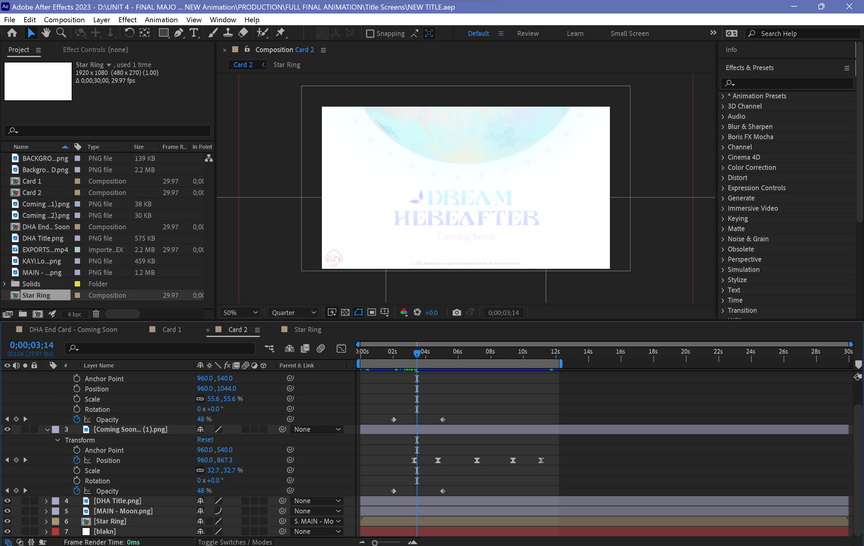The height and width of the screenshot is (546, 864).
Task: Open the Quarter resolution dropdown
Action: point(294,312)
